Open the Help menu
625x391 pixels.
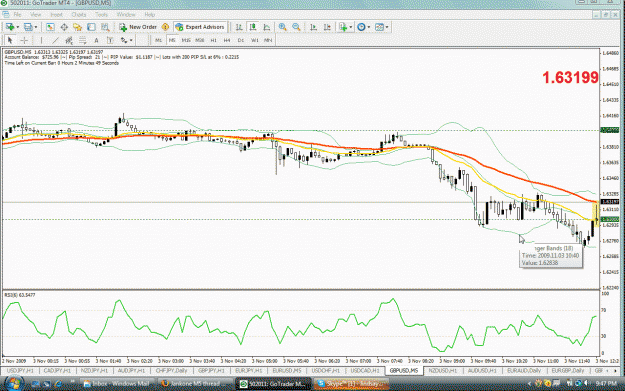[149, 14]
